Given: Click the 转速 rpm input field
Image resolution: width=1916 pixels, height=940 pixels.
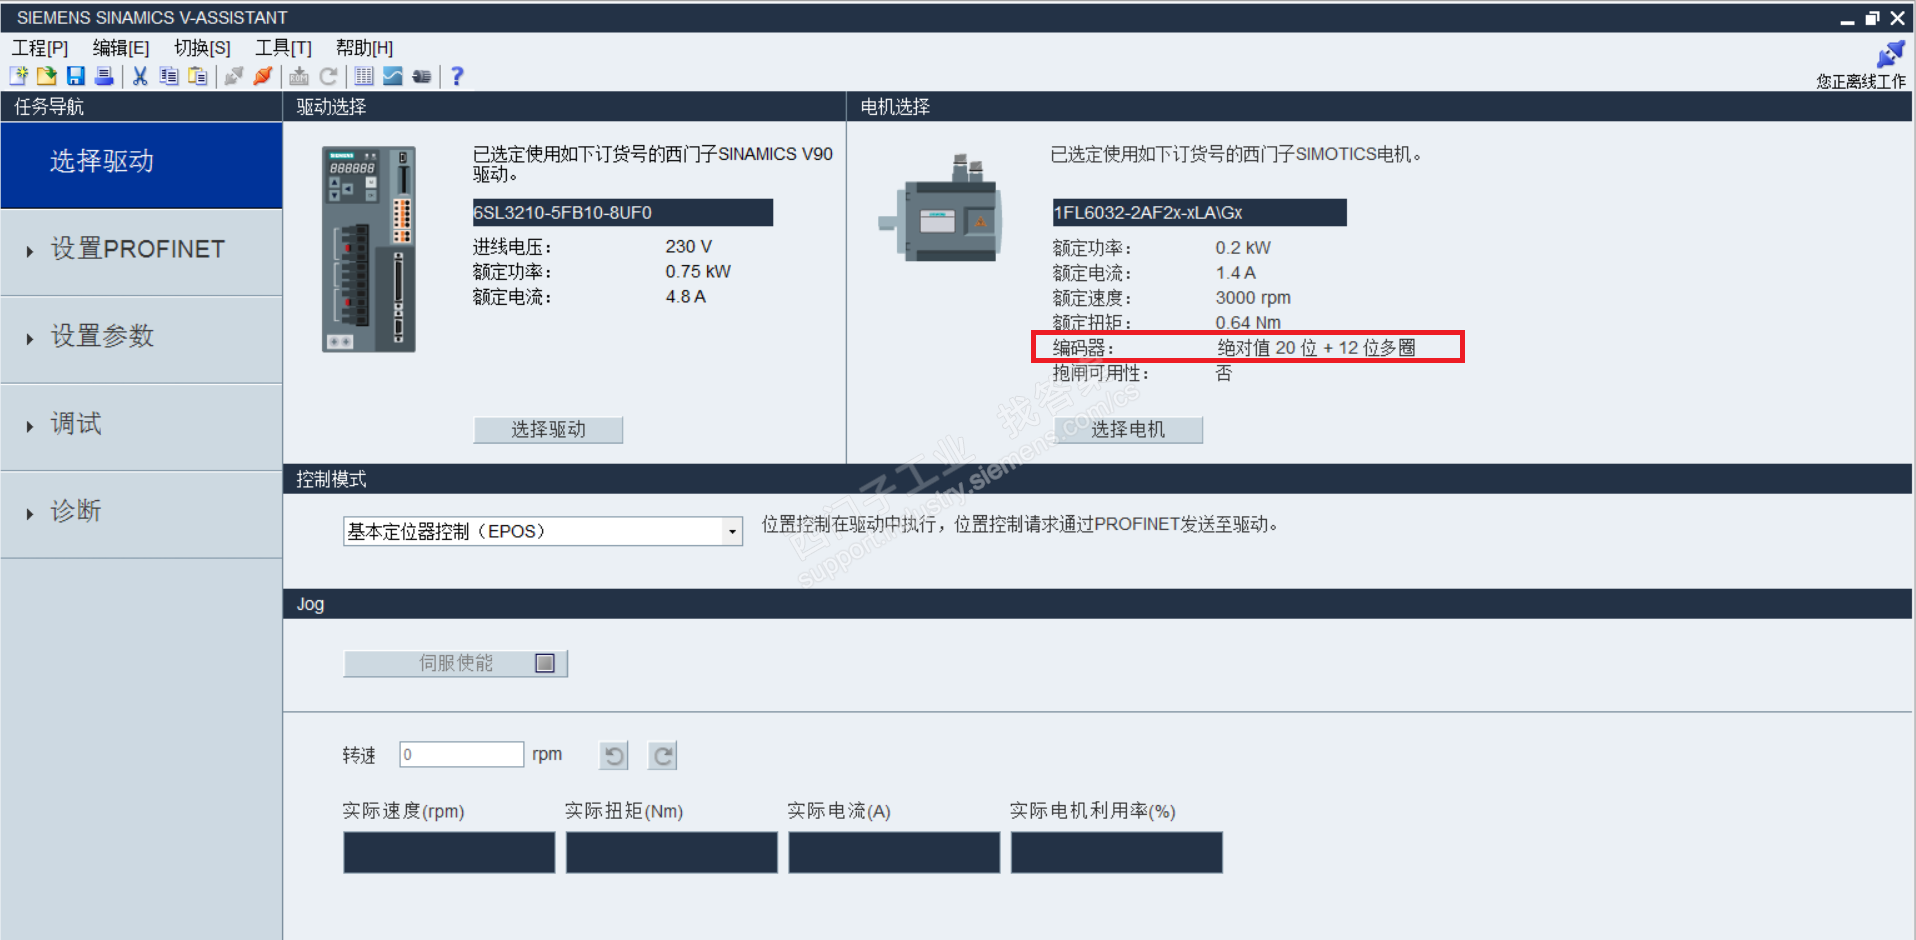Looking at the screenshot, I should (462, 754).
